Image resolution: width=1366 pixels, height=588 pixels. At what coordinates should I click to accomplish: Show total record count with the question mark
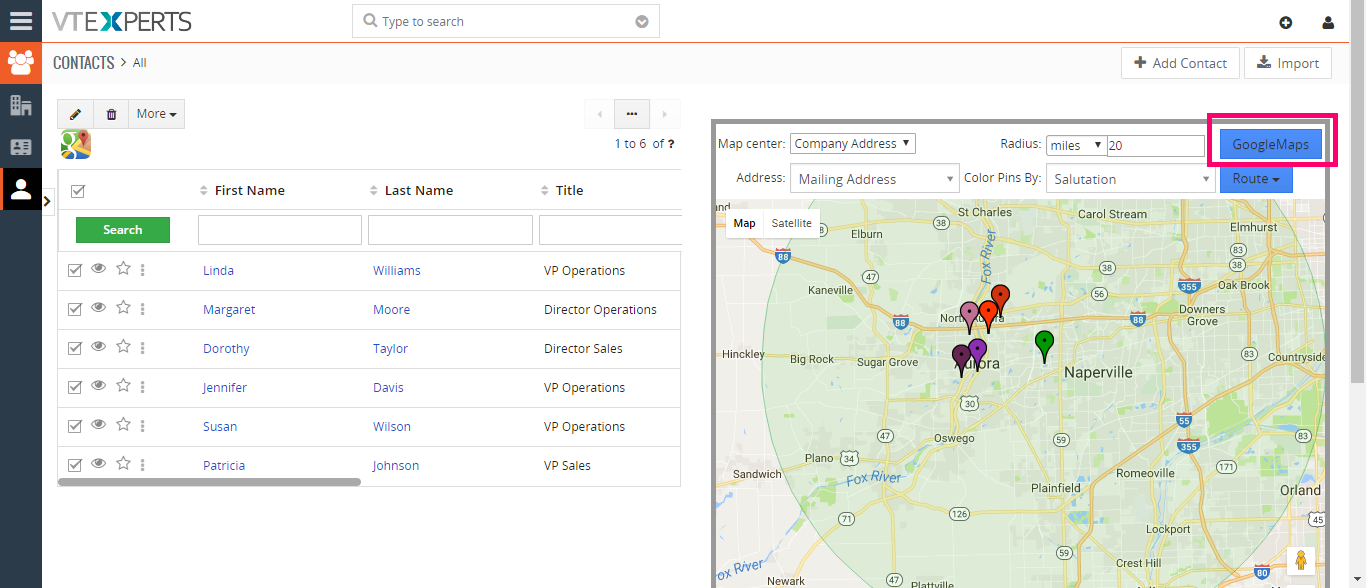671,144
